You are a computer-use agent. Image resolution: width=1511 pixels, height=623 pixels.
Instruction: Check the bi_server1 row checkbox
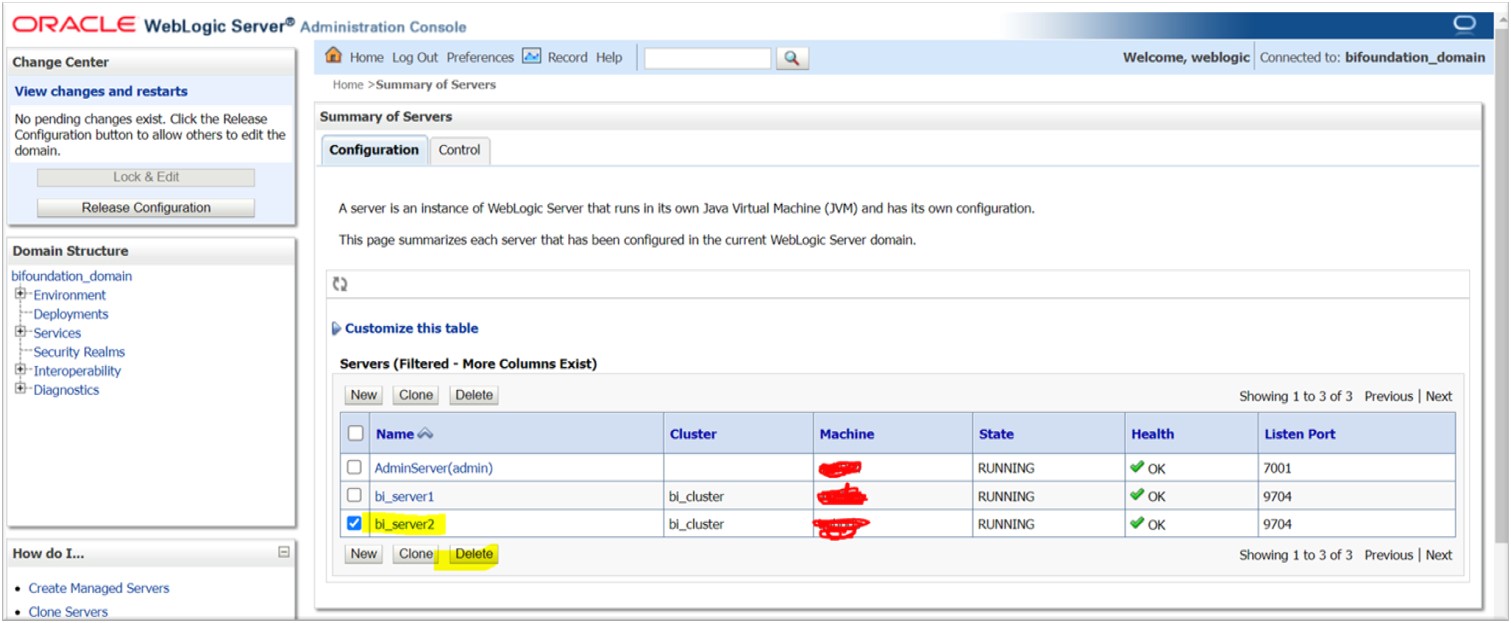pyautogui.click(x=354, y=495)
